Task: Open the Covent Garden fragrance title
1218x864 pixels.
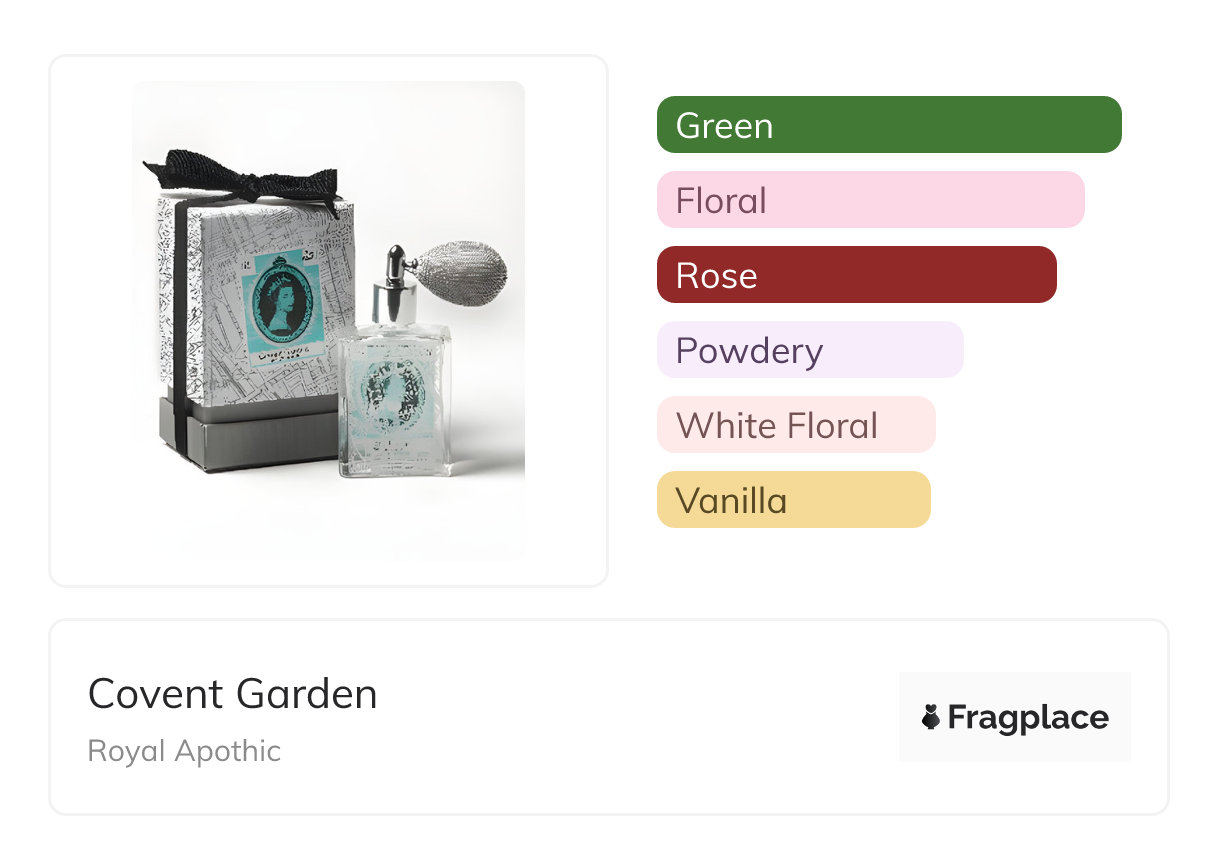Action: click(232, 694)
